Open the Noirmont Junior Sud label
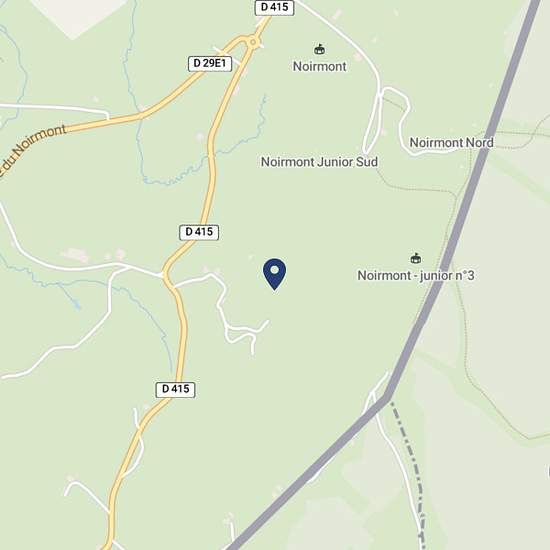 [319, 162]
